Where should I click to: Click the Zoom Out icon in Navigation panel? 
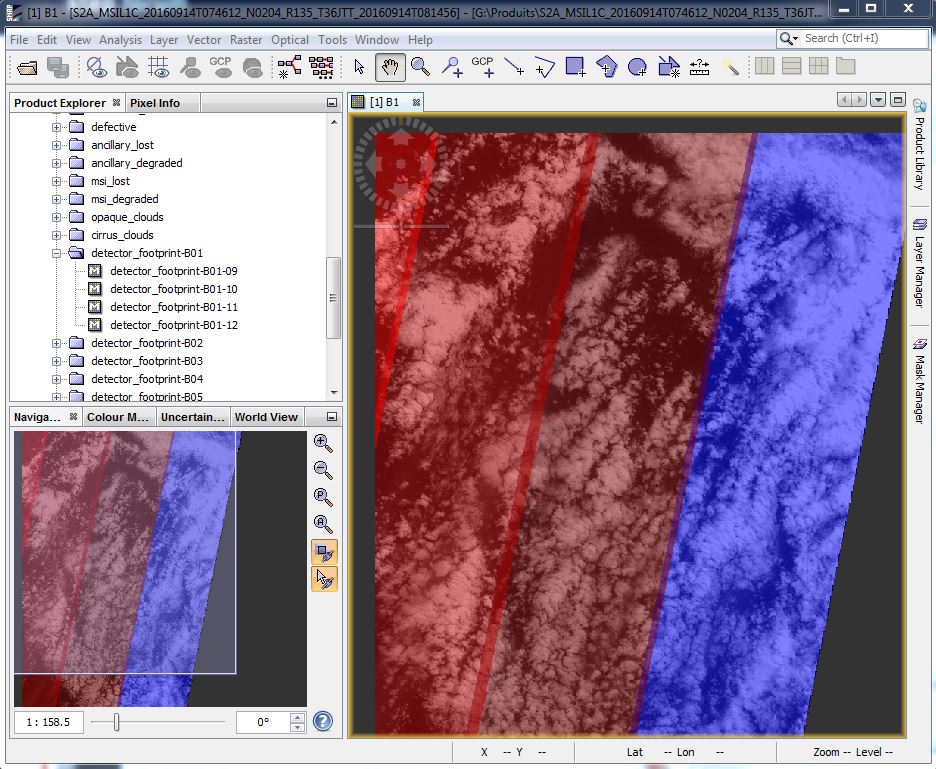323,470
